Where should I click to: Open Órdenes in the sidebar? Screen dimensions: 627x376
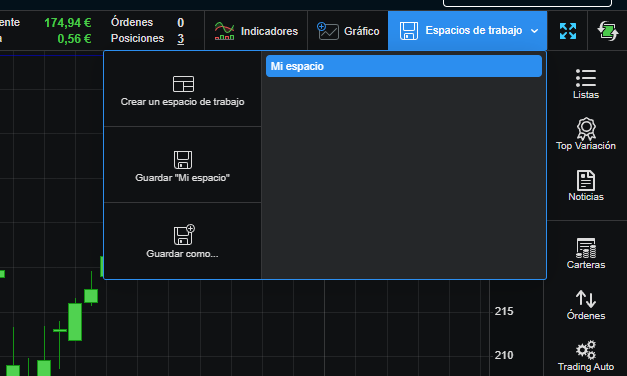[x=586, y=305]
